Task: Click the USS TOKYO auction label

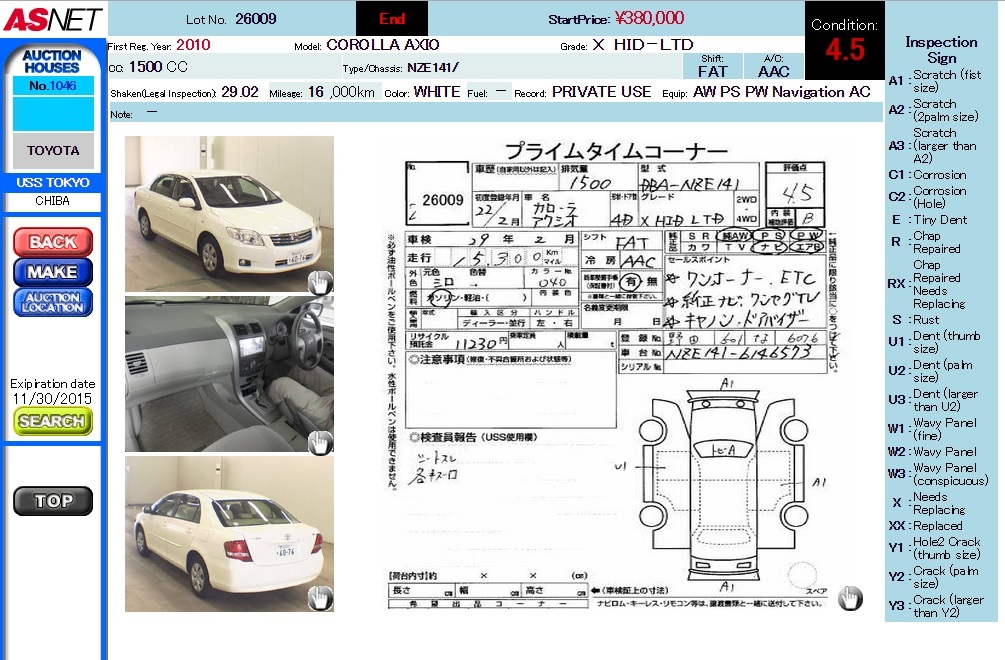Action: pyautogui.click(x=53, y=183)
